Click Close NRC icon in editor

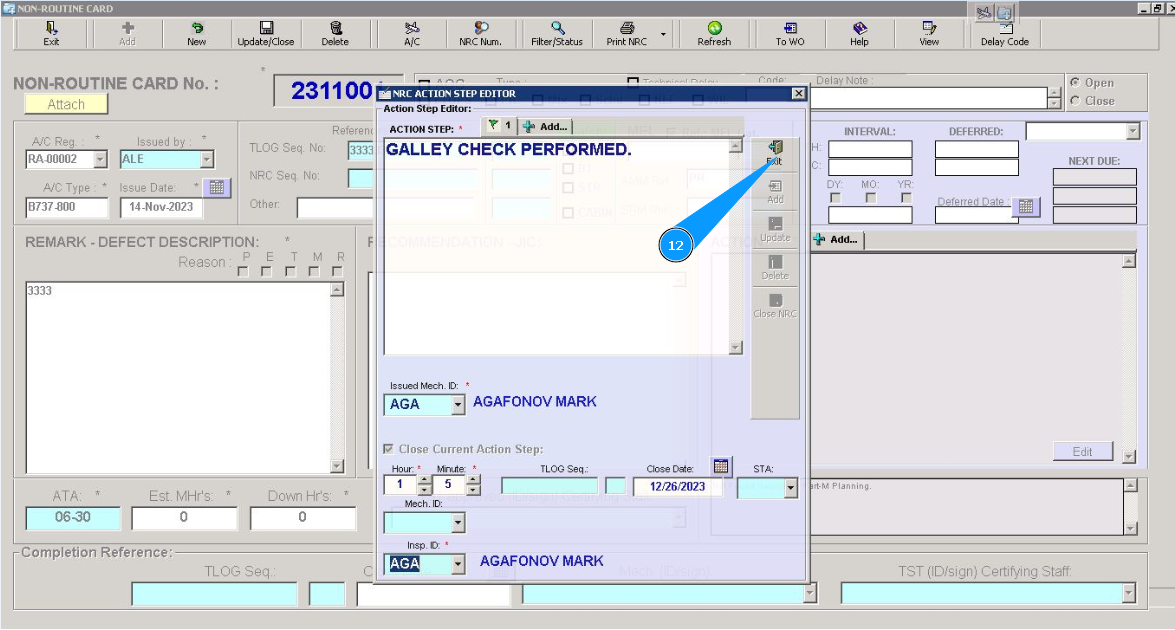click(x=775, y=306)
